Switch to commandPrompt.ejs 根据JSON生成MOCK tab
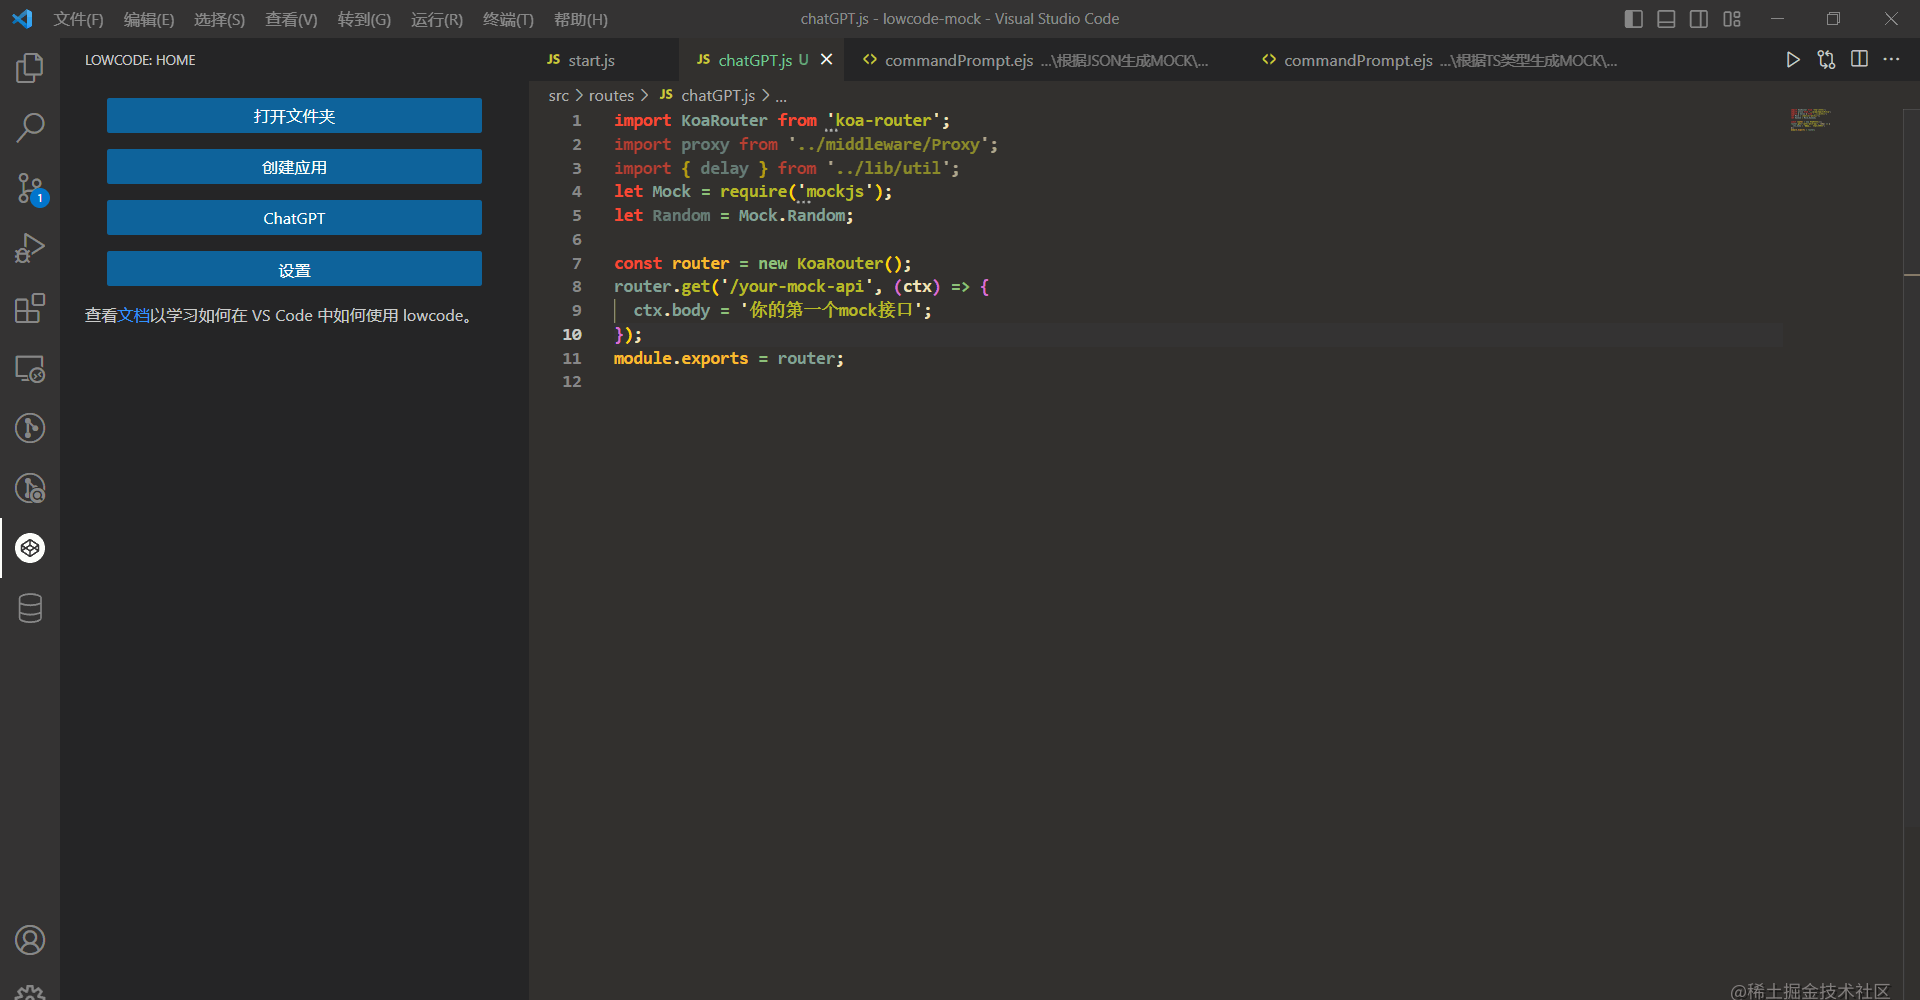1920x1000 pixels. point(1045,60)
